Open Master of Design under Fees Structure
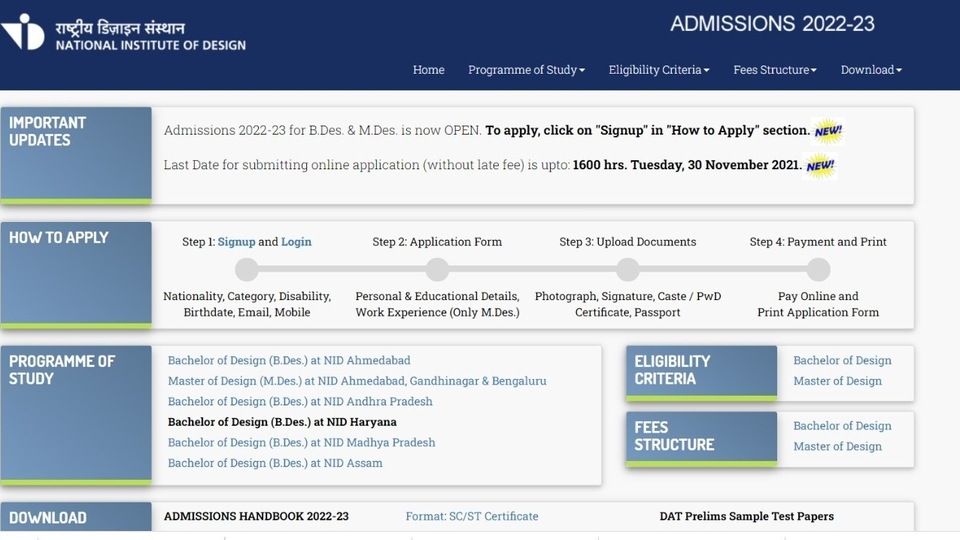Viewport: 960px width, 540px height. tap(838, 446)
